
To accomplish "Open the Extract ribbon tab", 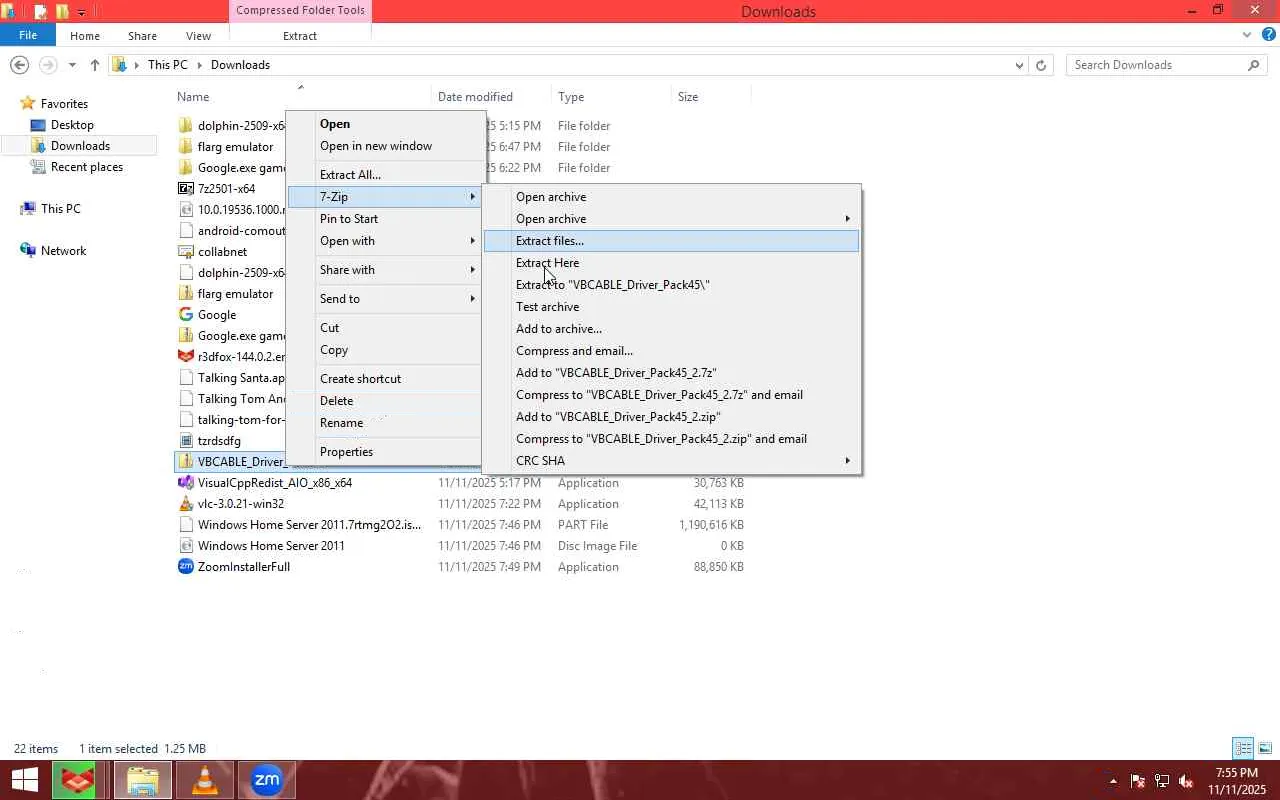I will (x=300, y=36).
